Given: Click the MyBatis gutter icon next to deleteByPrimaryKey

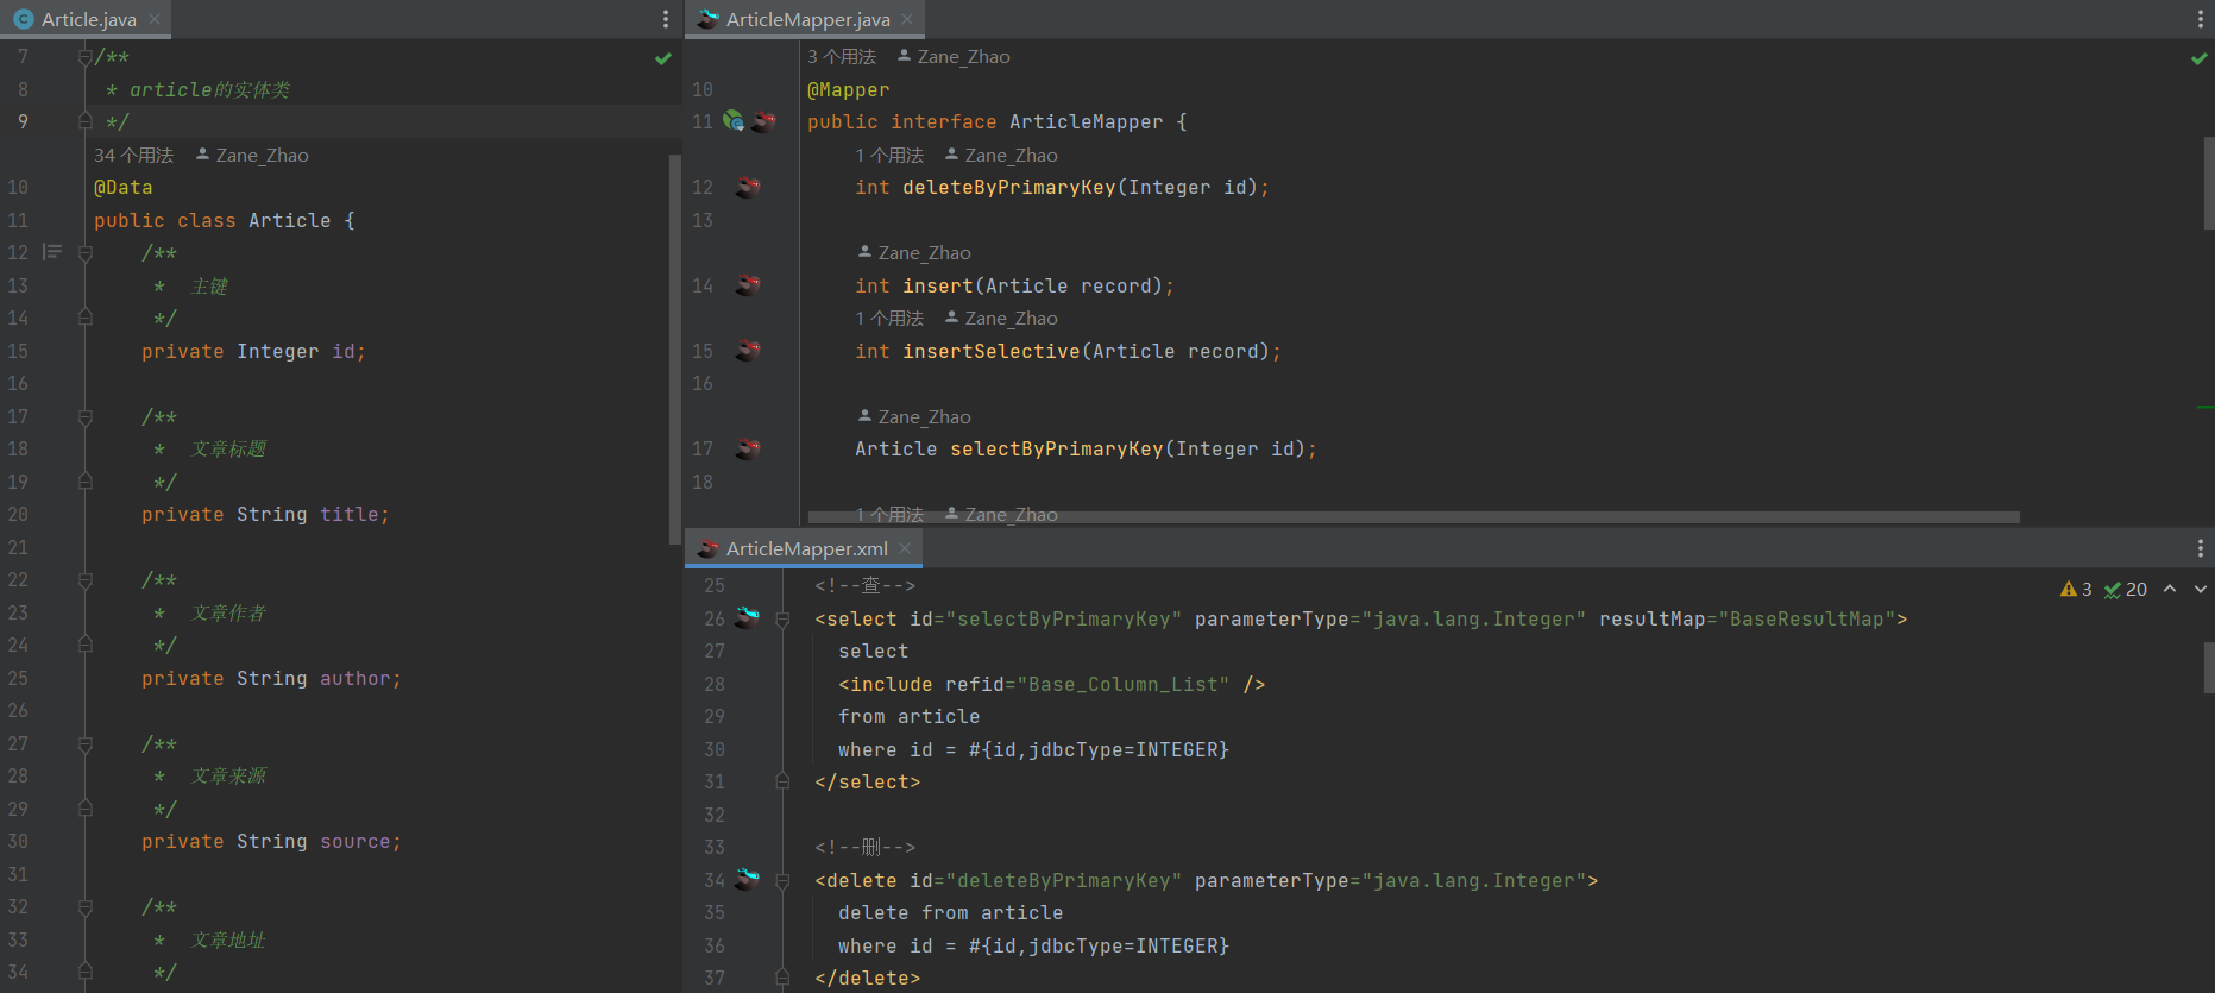Looking at the screenshot, I should pos(747,187).
